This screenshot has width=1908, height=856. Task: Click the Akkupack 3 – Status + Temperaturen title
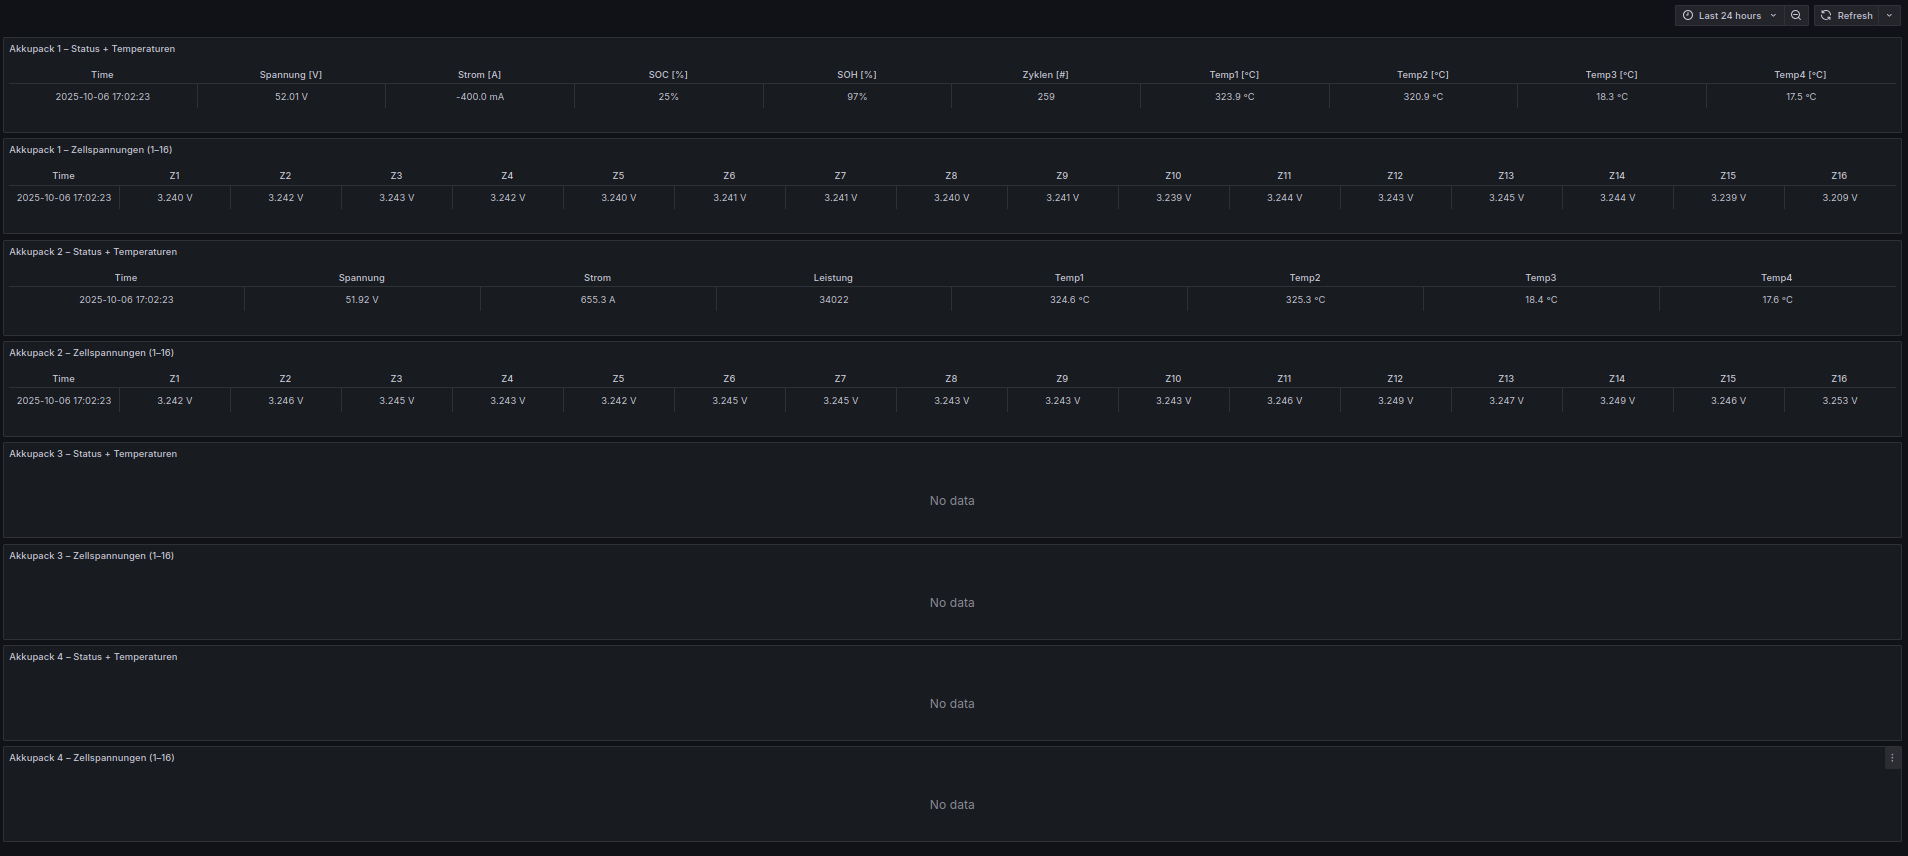pyautogui.click(x=93, y=454)
